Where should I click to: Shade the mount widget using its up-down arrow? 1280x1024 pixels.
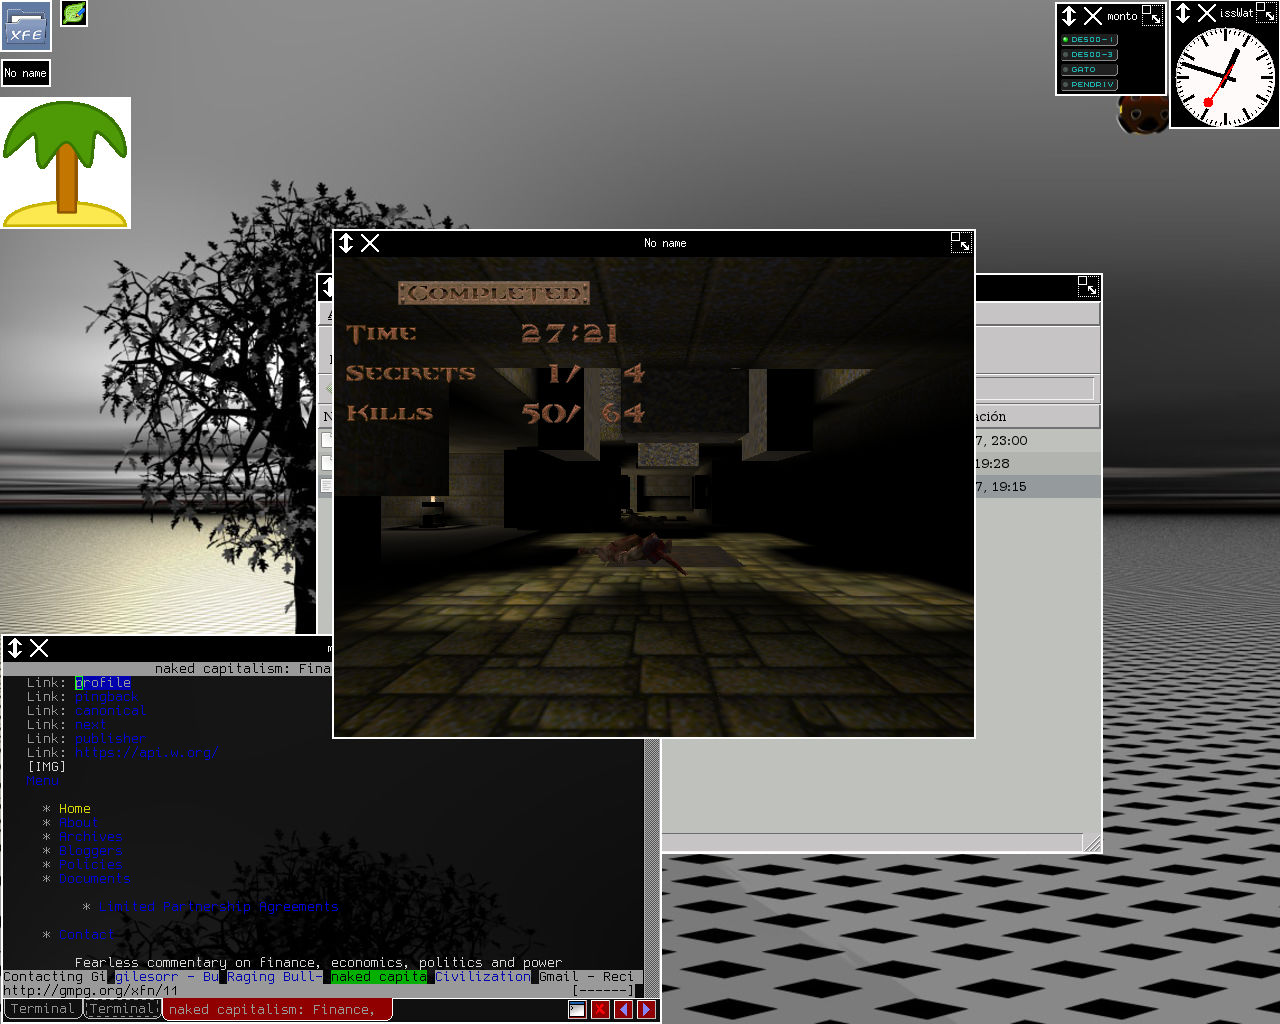[x=1069, y=16]
